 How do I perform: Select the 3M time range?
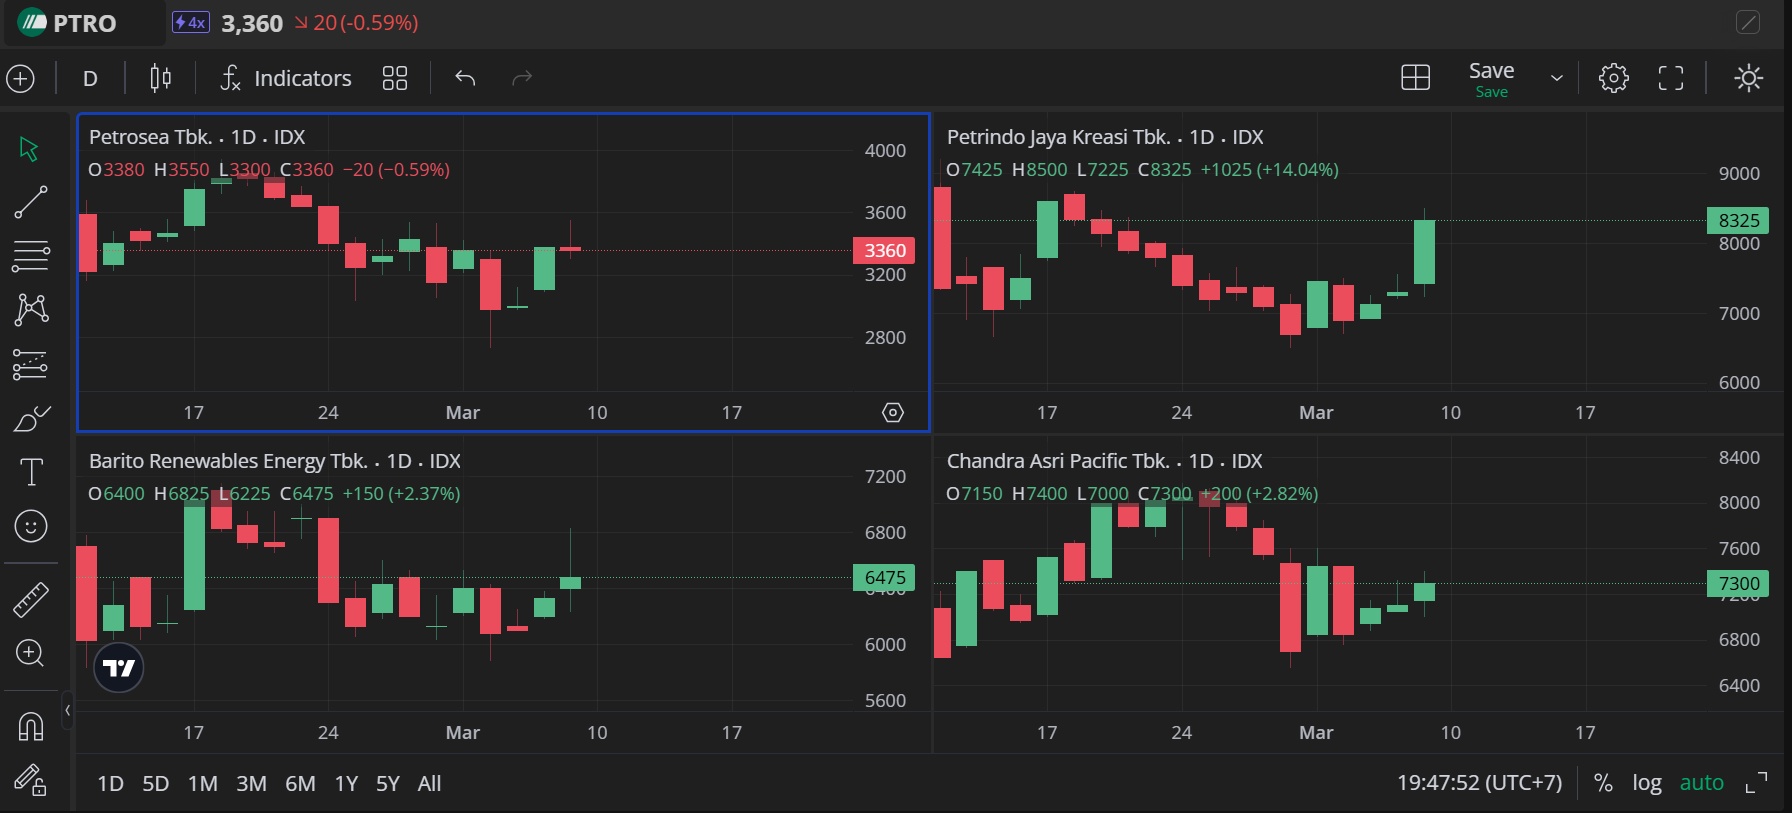[x=251, y=784]
